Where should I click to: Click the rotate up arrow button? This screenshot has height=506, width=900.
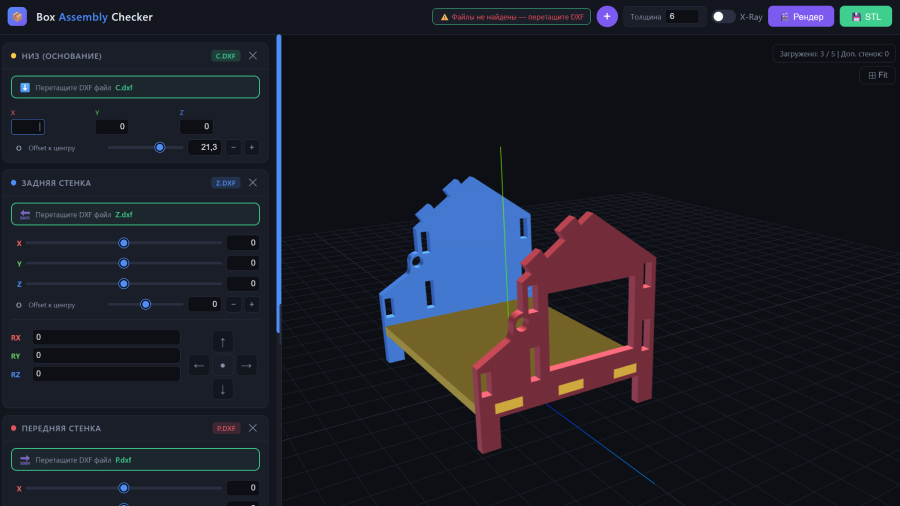tap(223, 342)
